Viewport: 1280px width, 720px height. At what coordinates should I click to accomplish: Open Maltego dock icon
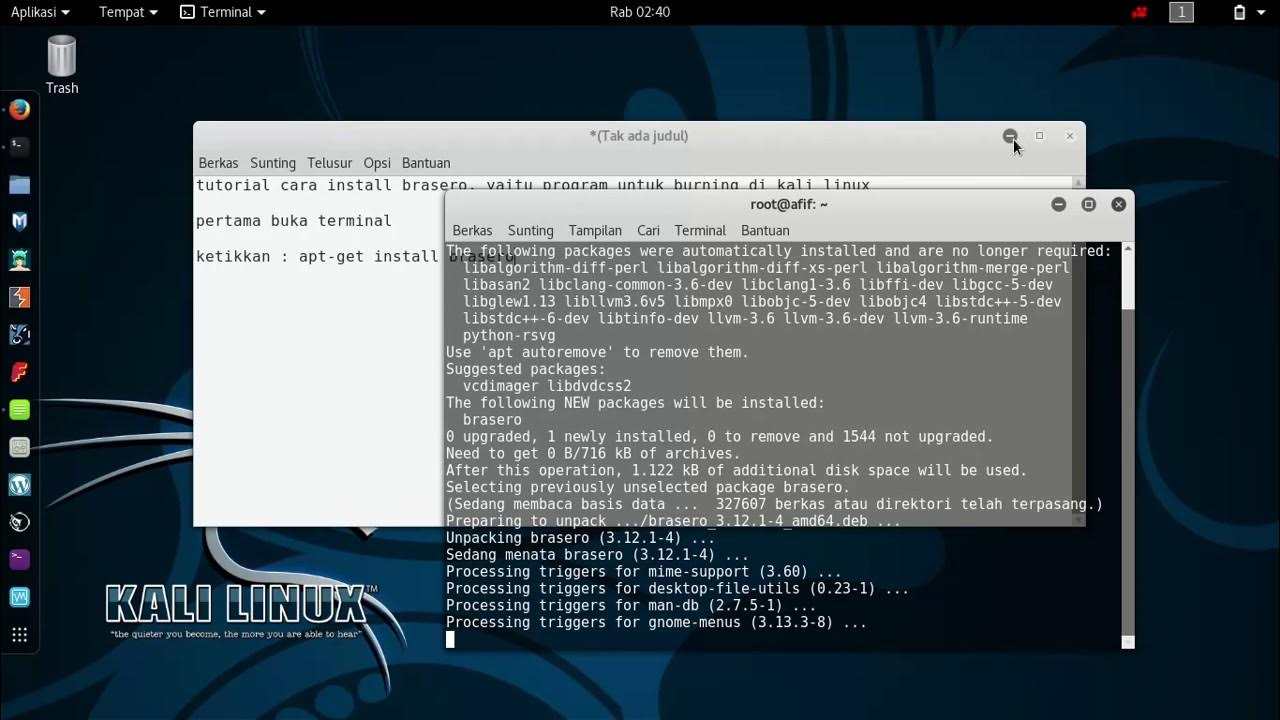[x=20, y=335]
